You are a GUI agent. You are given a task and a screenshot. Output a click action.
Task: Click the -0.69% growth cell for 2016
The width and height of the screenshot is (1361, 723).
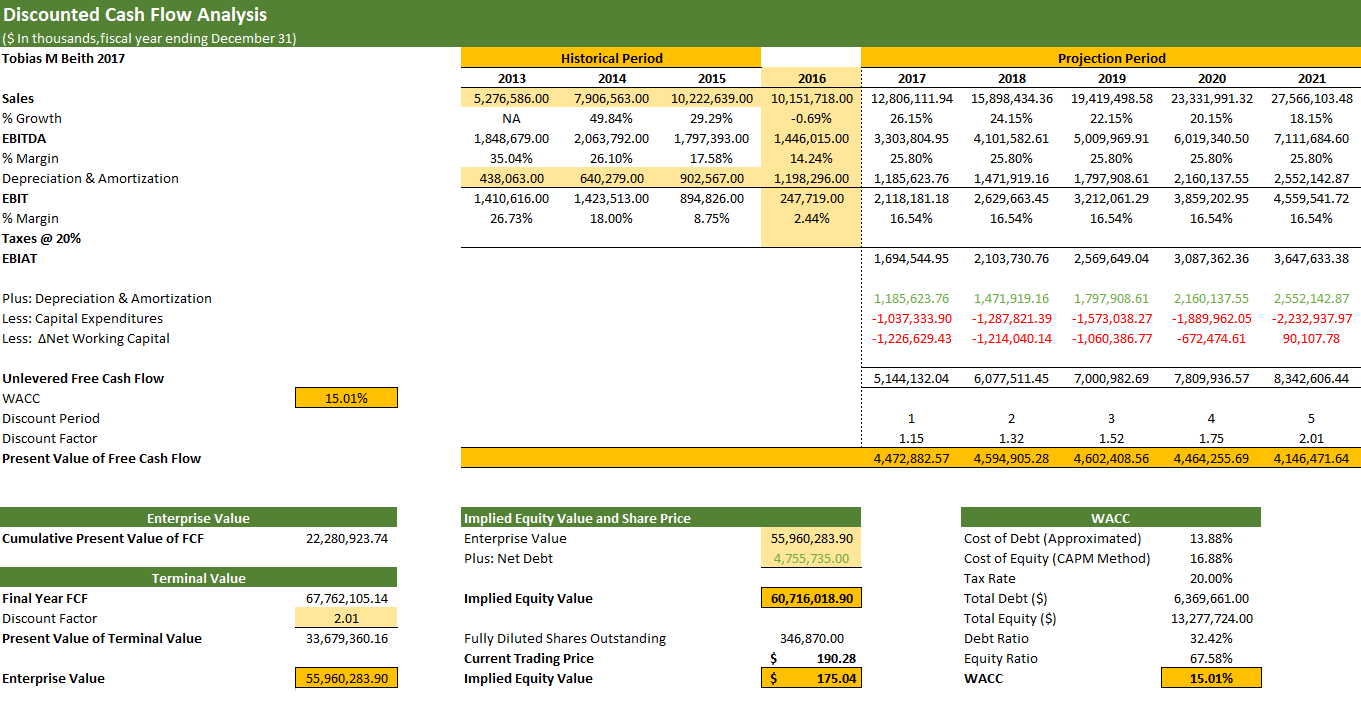(811, 118)
